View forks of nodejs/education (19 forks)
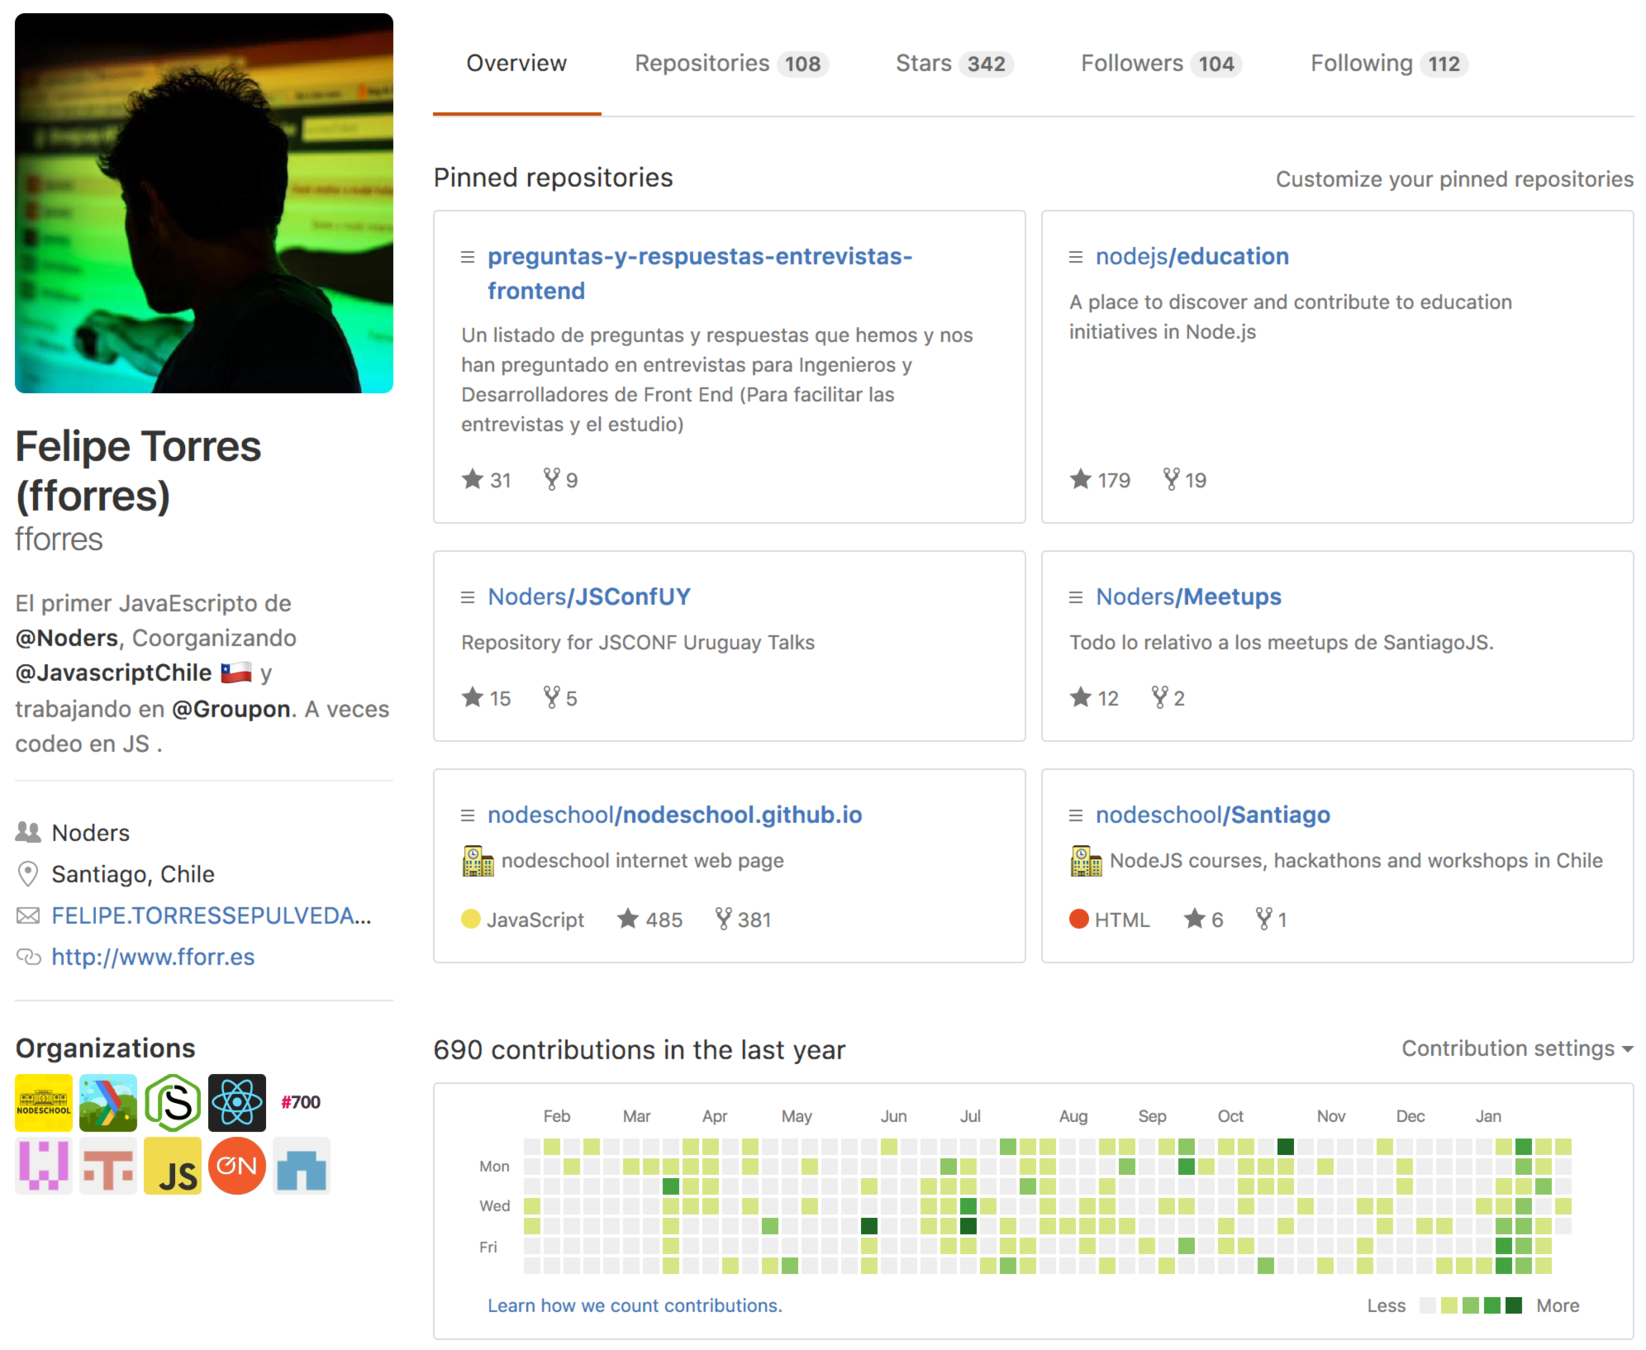The height and width of the screenshot is (1350, 1646). click(1185, 480)
